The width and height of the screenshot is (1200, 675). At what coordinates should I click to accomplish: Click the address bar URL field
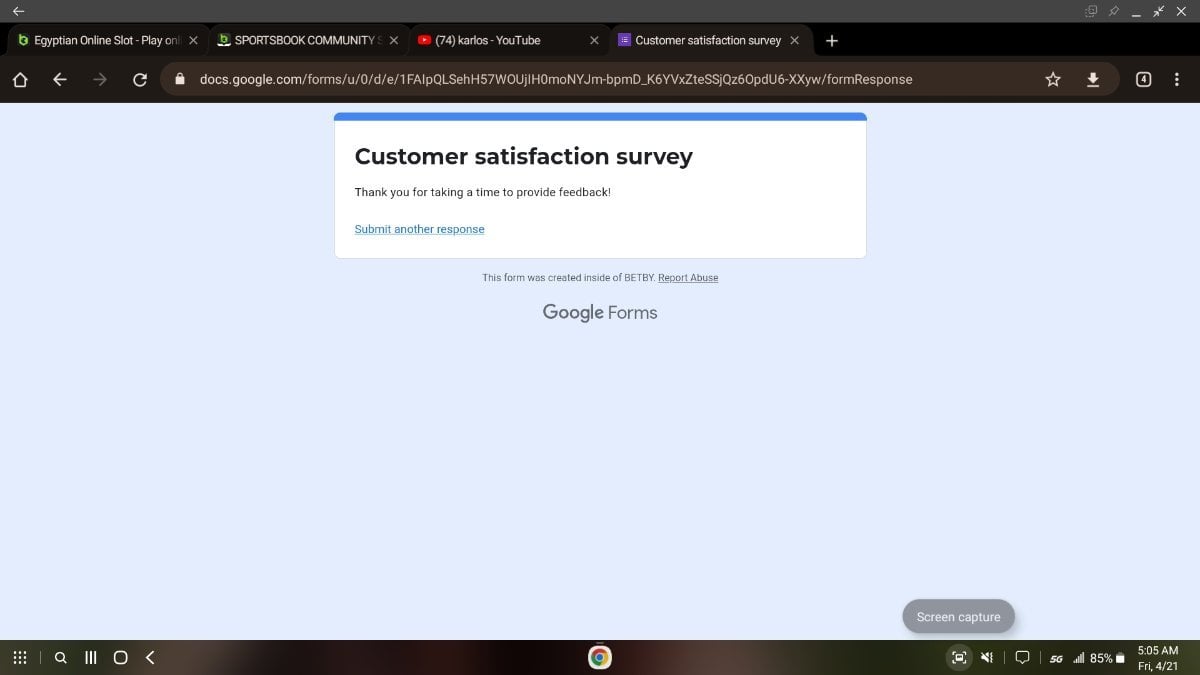coord(555,80)
